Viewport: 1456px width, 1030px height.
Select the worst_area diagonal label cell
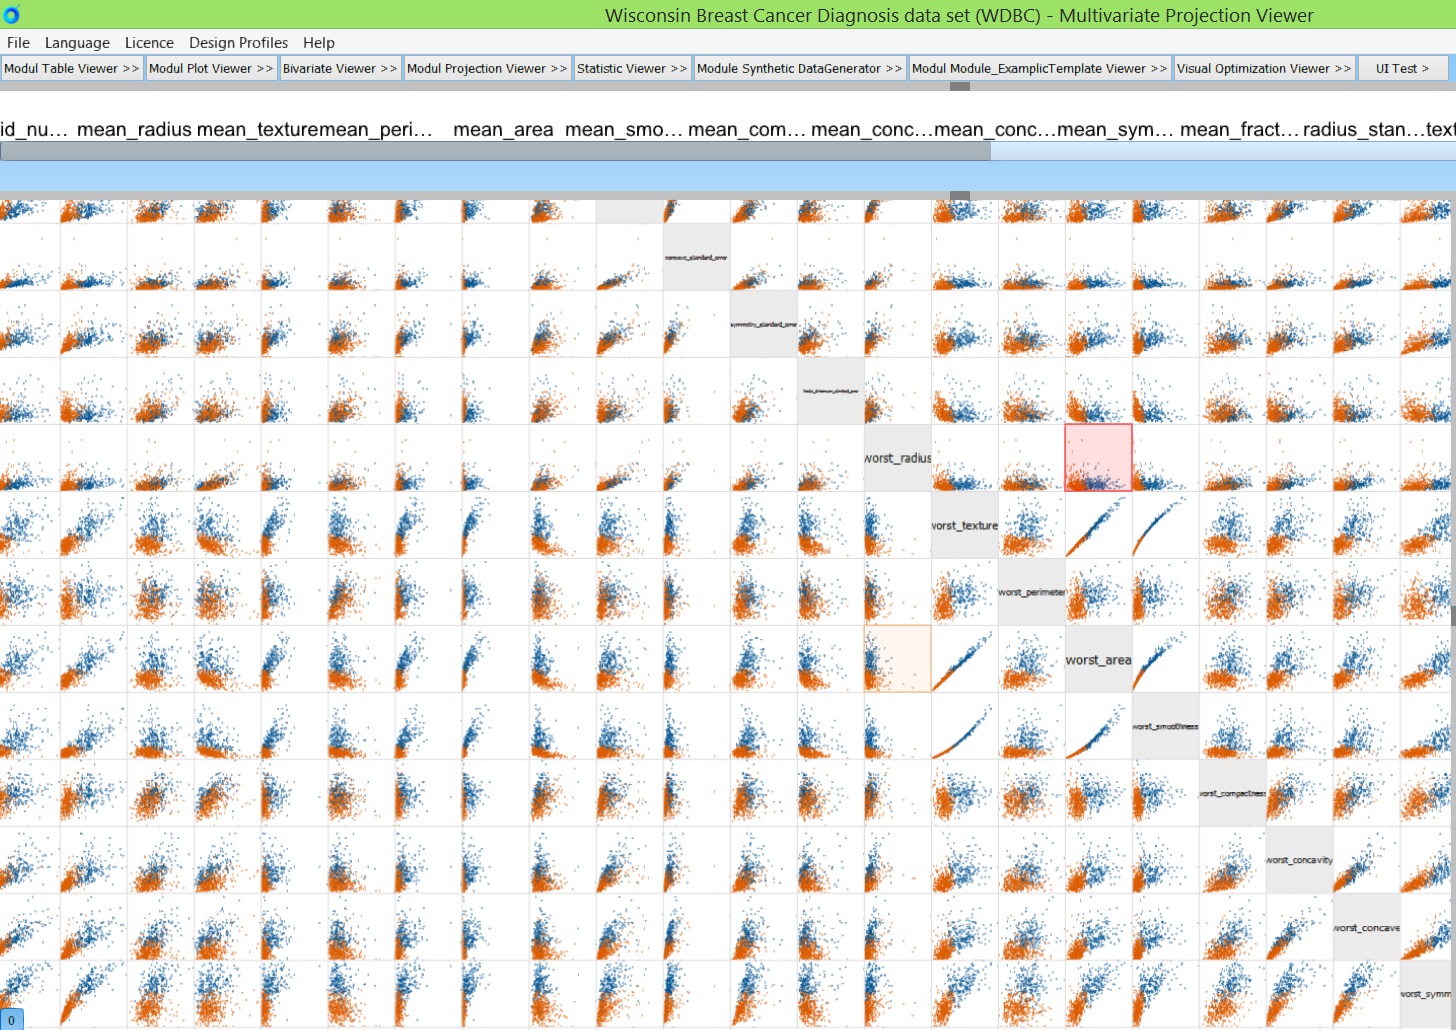(x=1098, y=659)
